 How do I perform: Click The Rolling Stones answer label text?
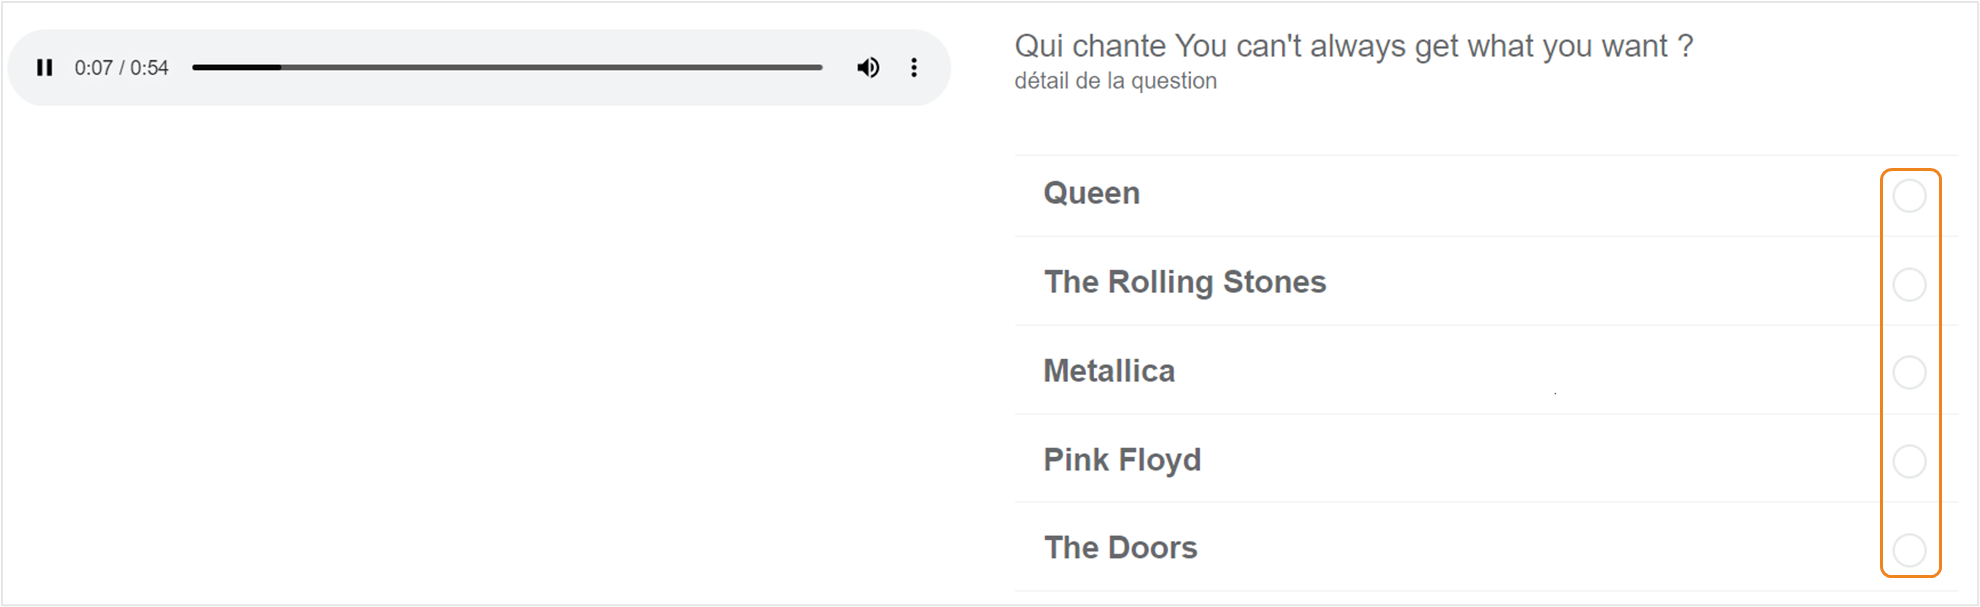pyautogui.click(x=1185, y=282)
